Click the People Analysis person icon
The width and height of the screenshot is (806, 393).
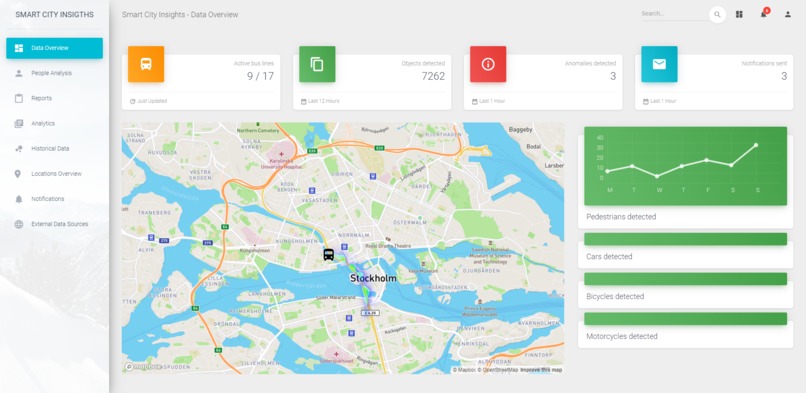[19, 73]
